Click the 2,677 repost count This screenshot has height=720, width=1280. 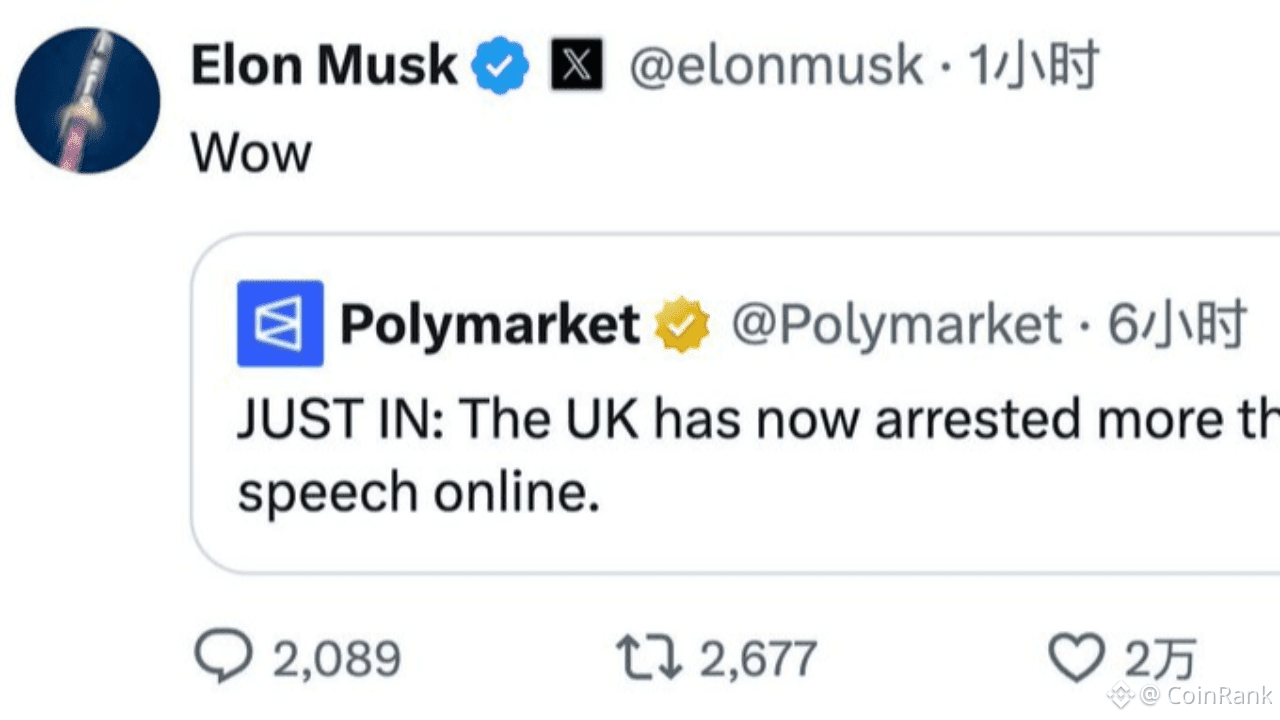coord(758,660)
